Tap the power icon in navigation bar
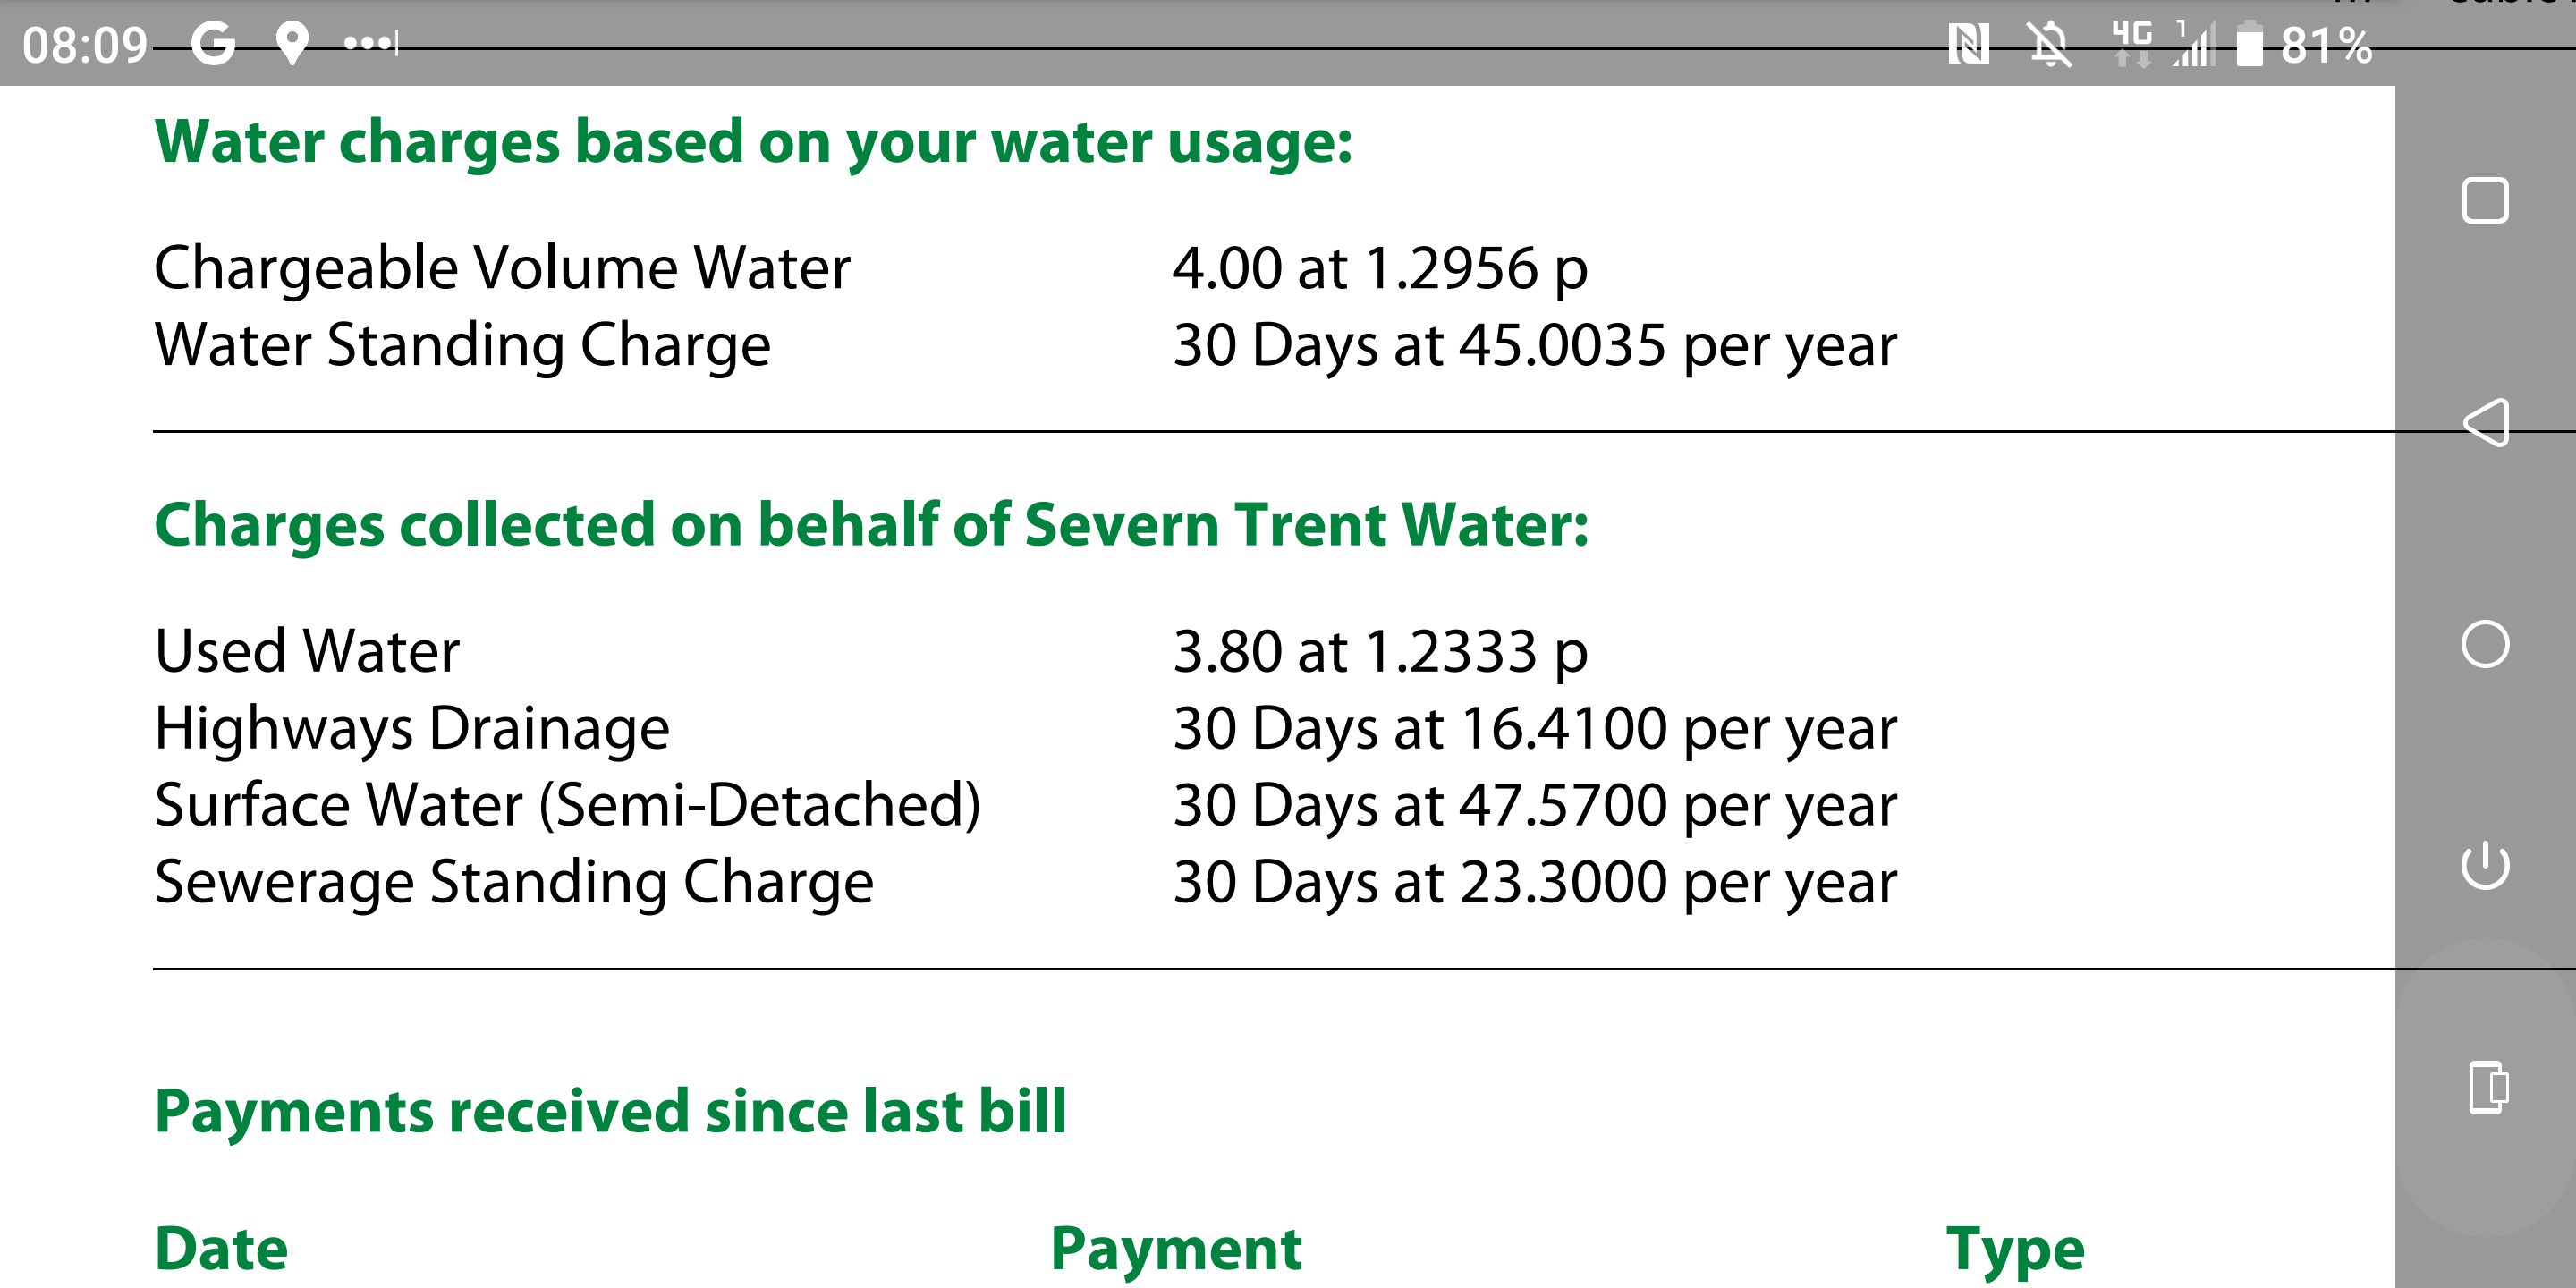The height and width of the screenshot is (1288, 2576). click(2484, 865)
